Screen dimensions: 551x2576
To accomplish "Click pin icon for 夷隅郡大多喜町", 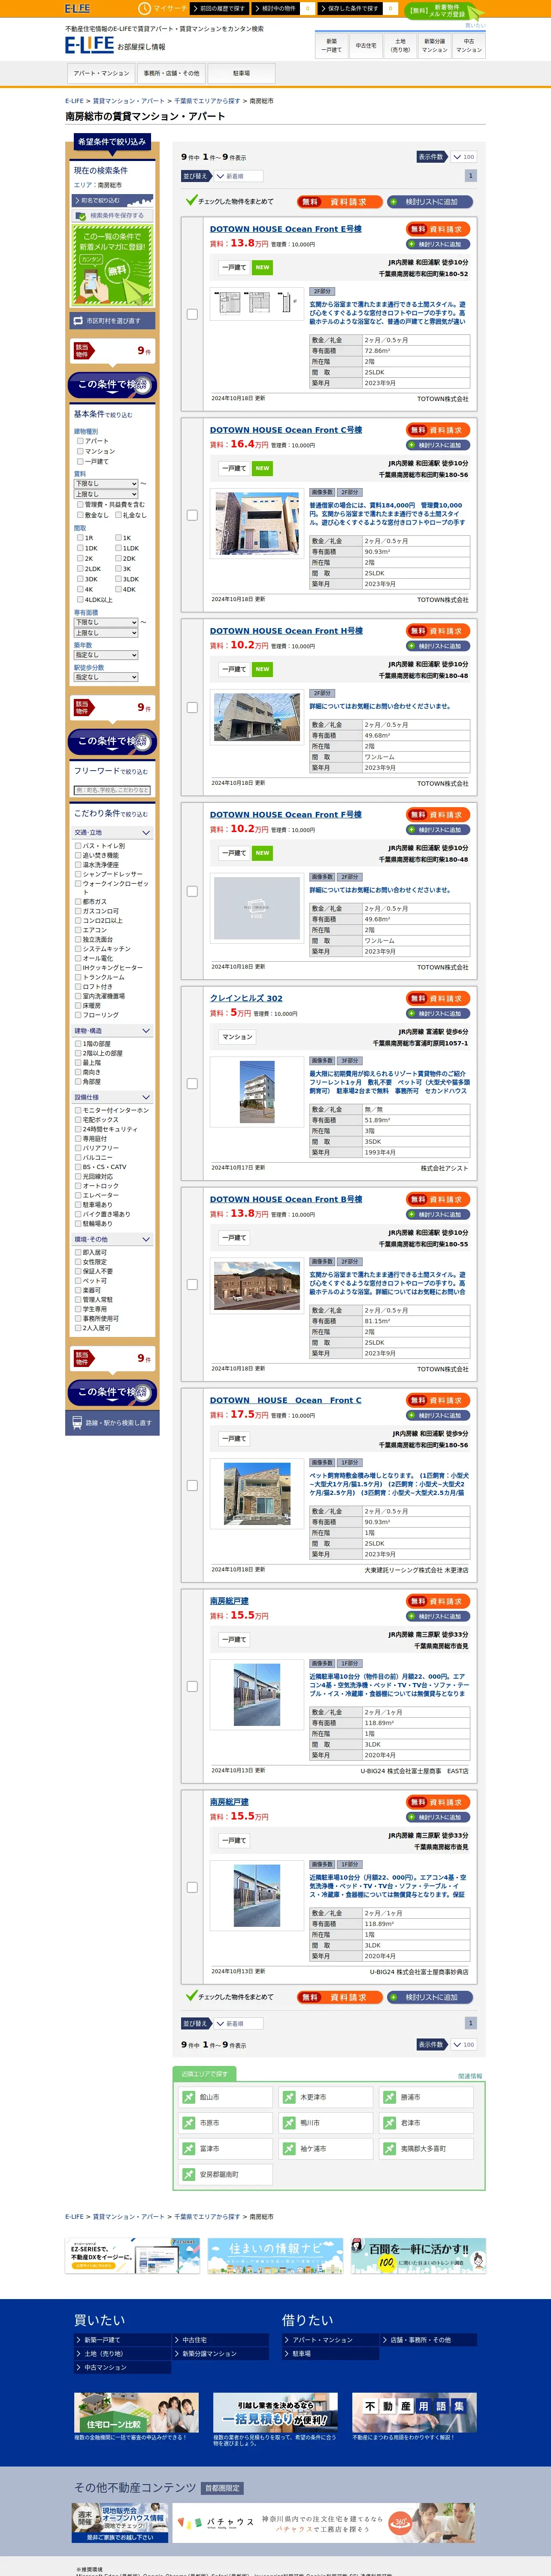I will (x=390, y=2149).
